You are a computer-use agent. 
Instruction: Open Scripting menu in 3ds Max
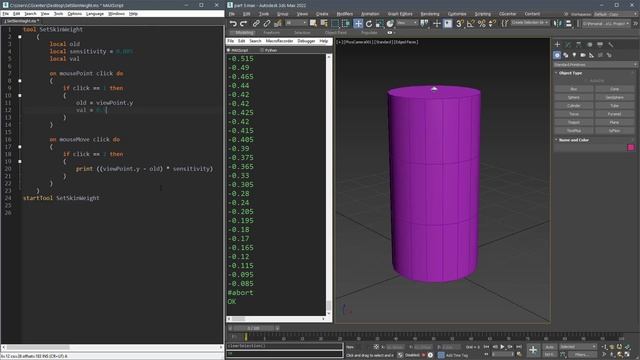pyautogui.click(x=482, y=14)
